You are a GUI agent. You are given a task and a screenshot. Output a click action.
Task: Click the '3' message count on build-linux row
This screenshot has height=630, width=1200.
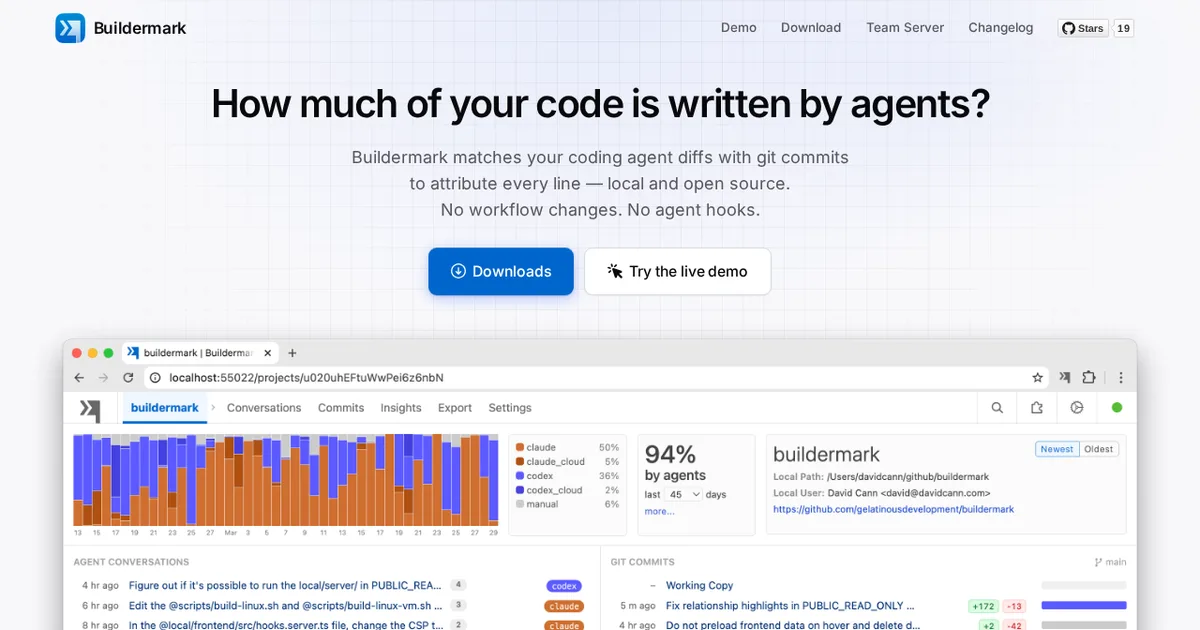459,605
